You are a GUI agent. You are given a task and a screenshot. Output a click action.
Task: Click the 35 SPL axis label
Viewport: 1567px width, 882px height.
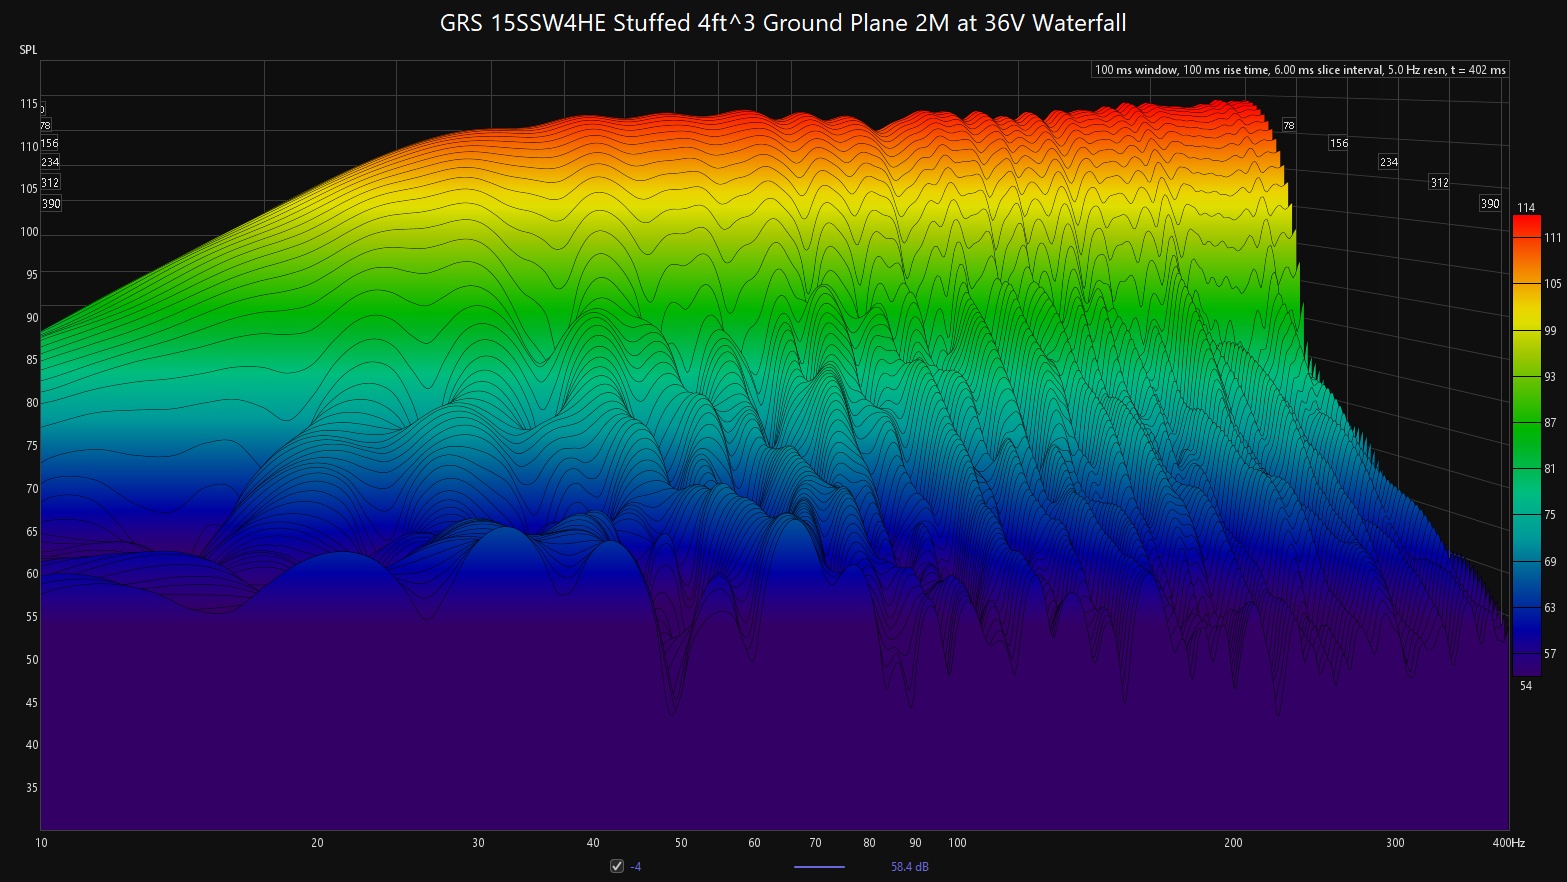32,788
